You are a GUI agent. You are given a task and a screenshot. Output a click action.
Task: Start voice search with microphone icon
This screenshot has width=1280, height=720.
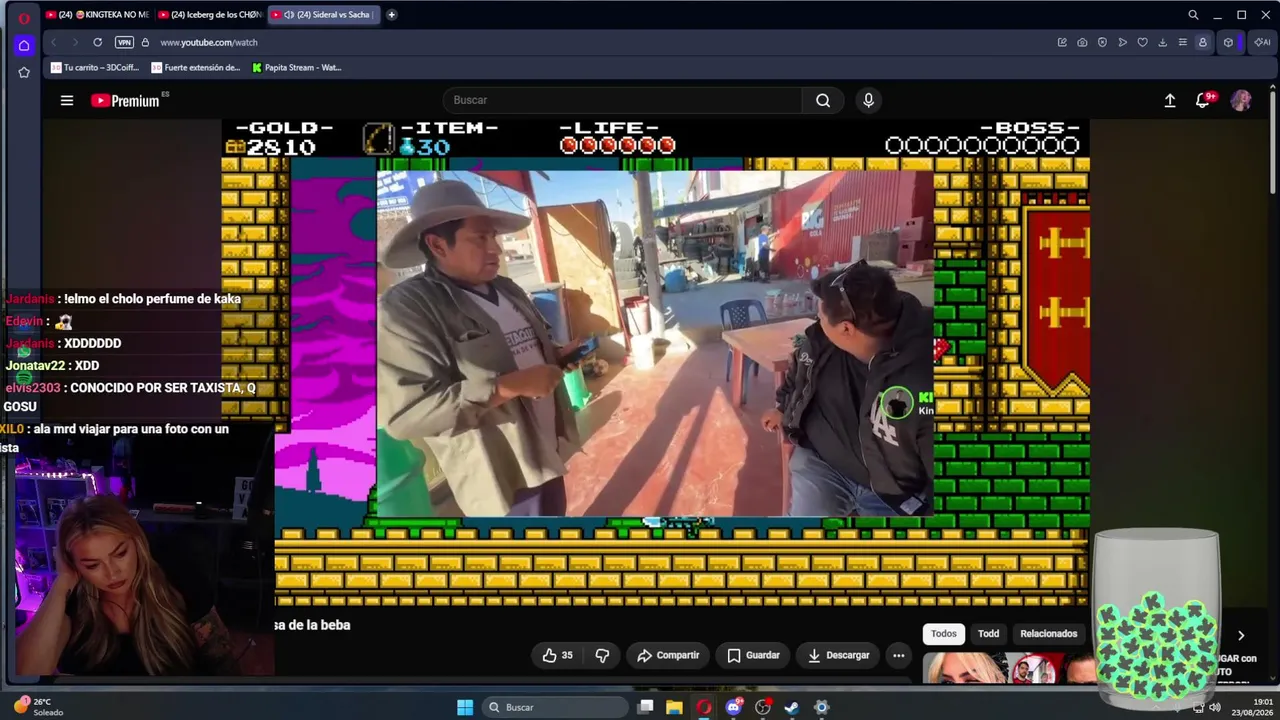(868, 100)
